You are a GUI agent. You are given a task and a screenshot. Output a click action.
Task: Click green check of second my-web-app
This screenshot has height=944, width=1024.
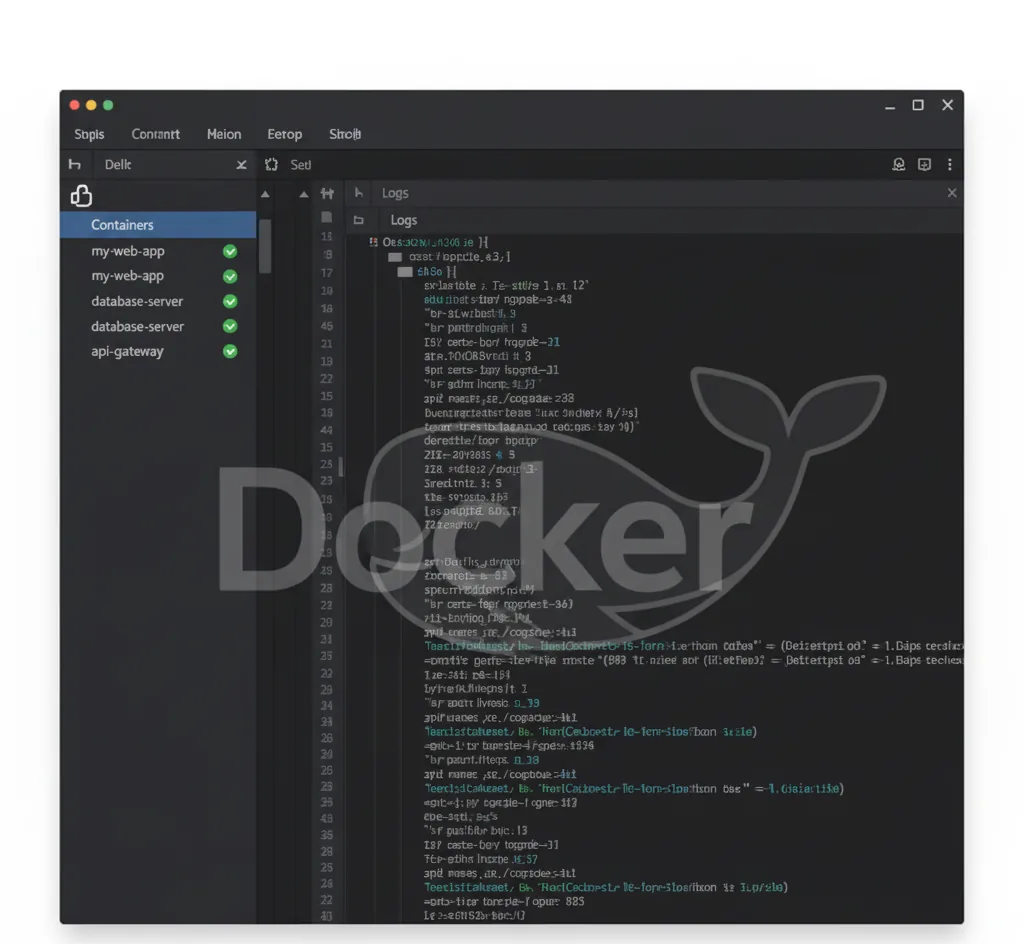pyautogui.click(x=230, y=276)
